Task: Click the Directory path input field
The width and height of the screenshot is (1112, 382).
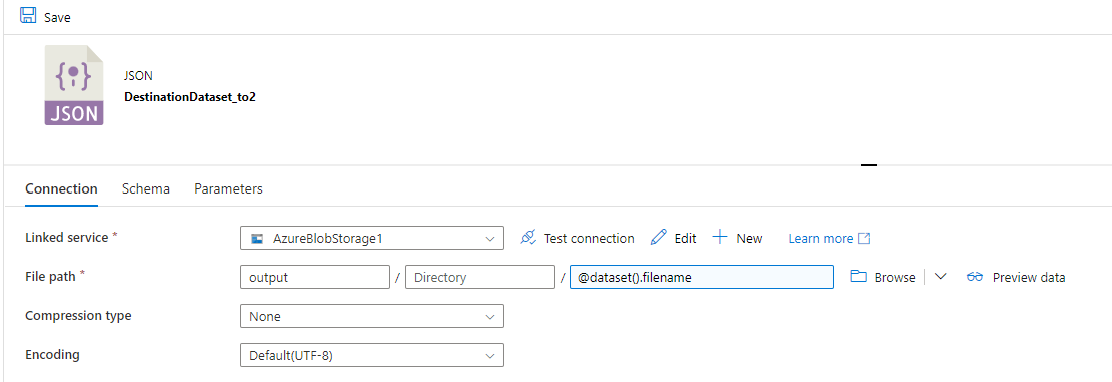Action: tap(479, 277)
